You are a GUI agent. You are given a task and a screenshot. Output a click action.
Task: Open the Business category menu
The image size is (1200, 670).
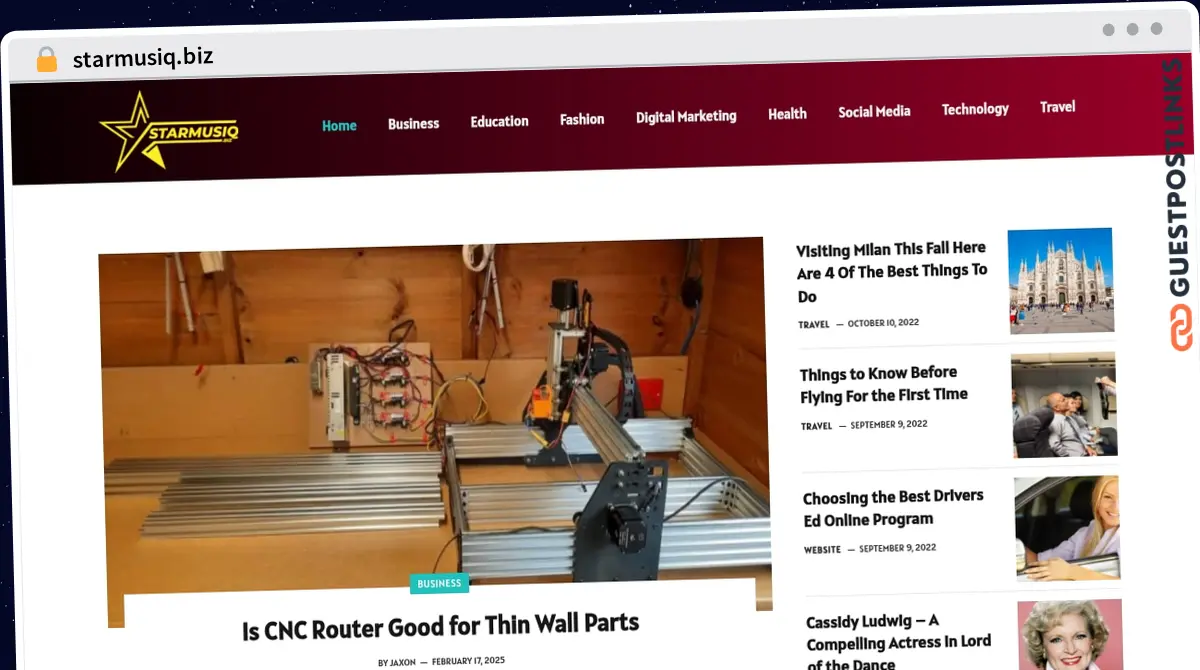click(x=413, y=124)
